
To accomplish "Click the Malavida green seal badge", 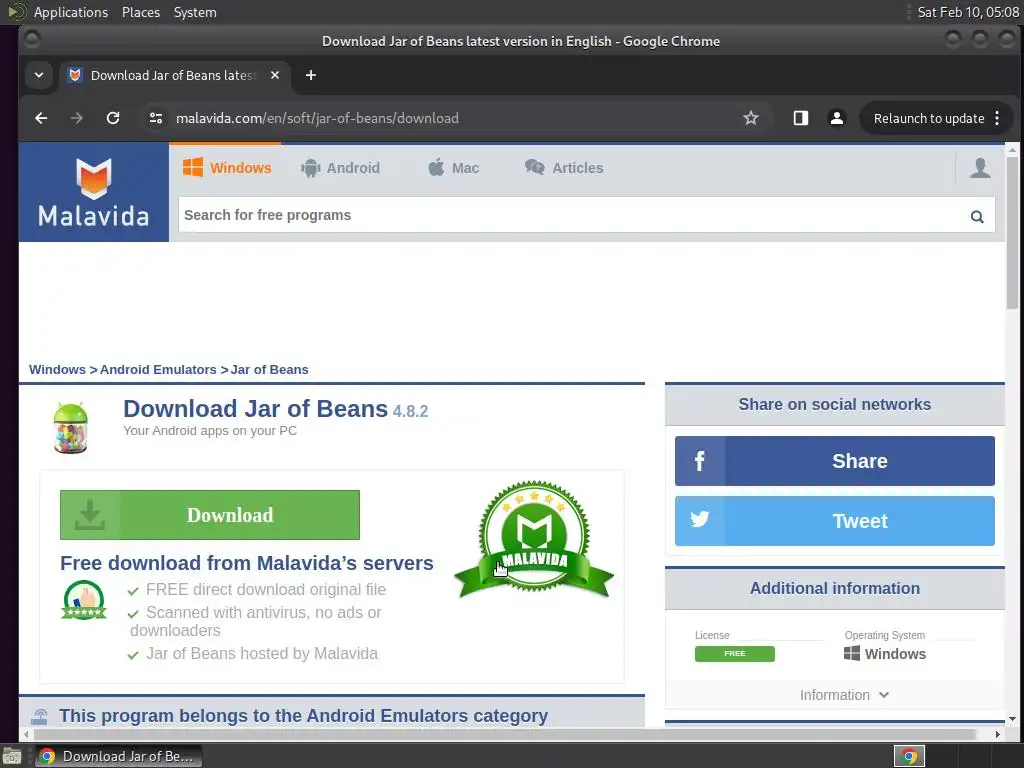I will point(534,539).
